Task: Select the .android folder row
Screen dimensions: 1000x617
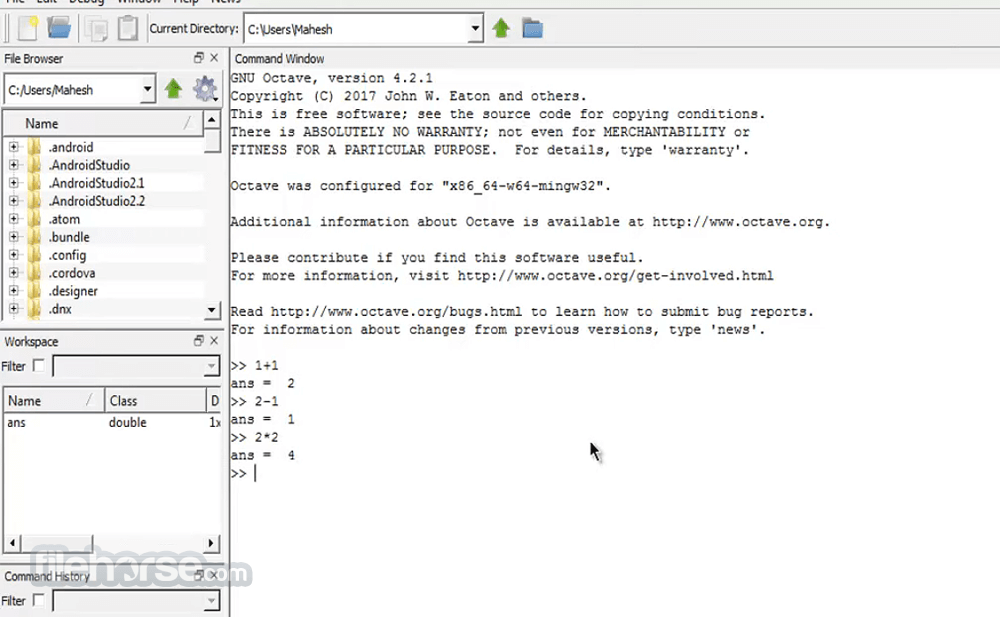Action: pyautogui.click(x=104, y=147)
